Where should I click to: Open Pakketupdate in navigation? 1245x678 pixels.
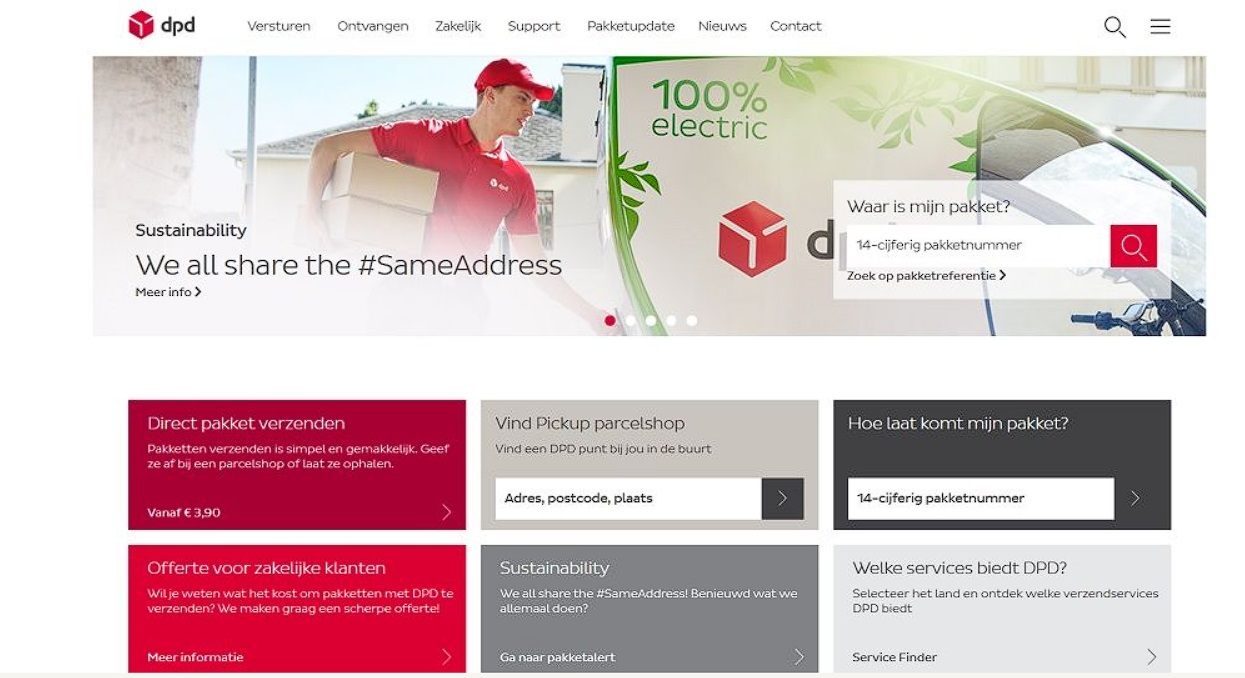pos(631,26)
